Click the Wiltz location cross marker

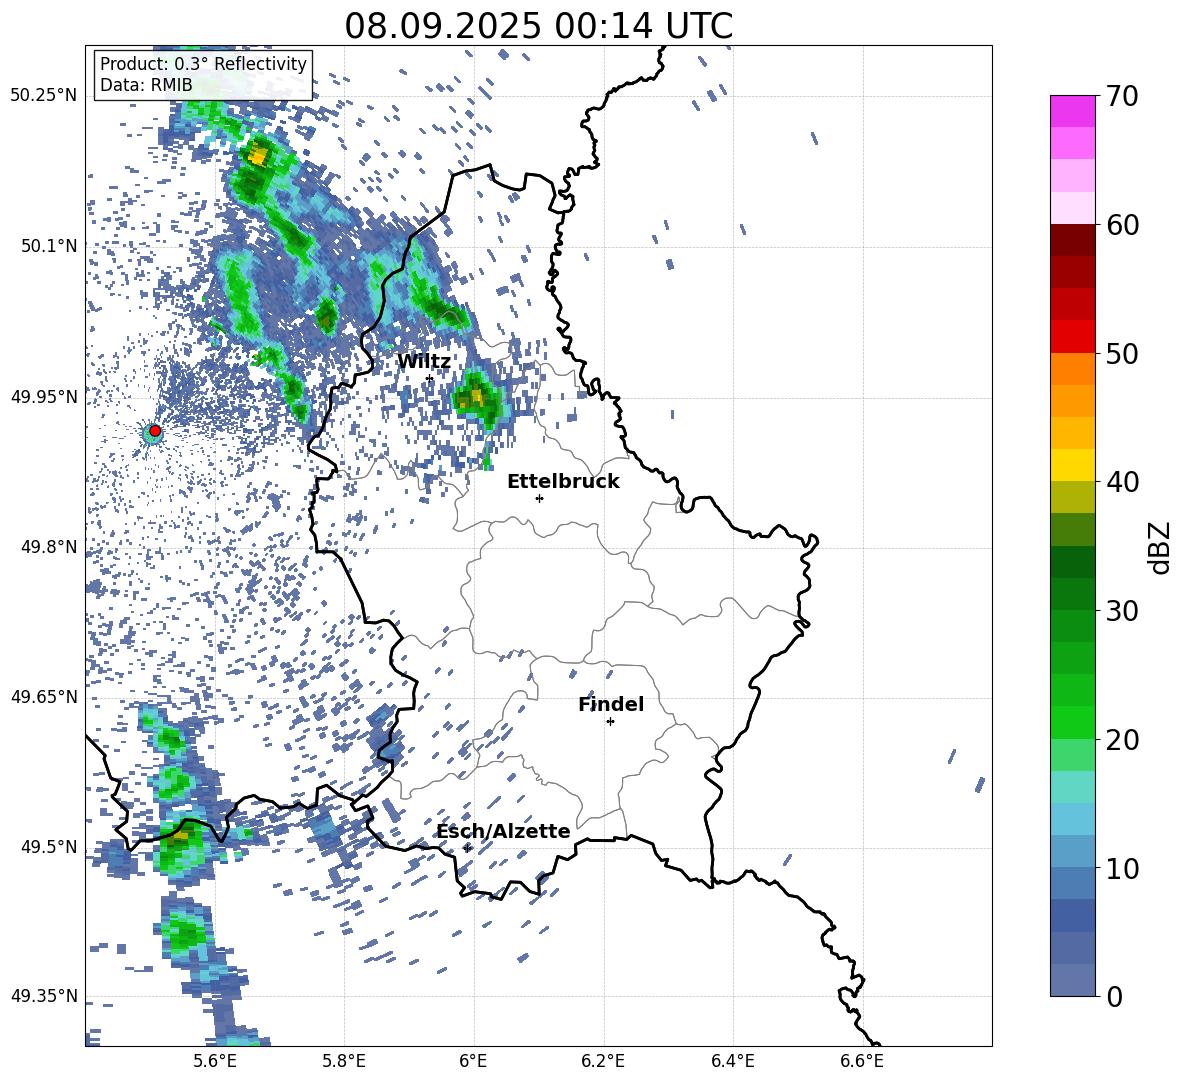(x=430, y=378)
